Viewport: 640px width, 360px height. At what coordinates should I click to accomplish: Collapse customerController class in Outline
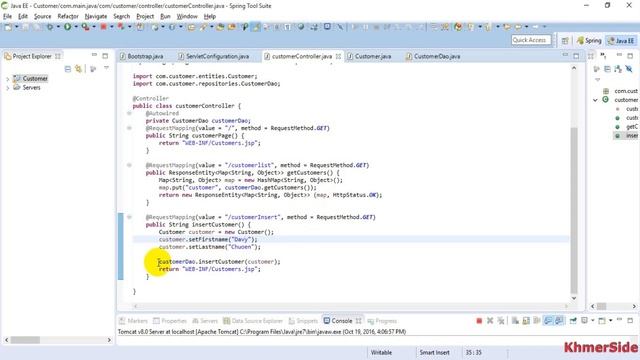(x=595, y=100)
